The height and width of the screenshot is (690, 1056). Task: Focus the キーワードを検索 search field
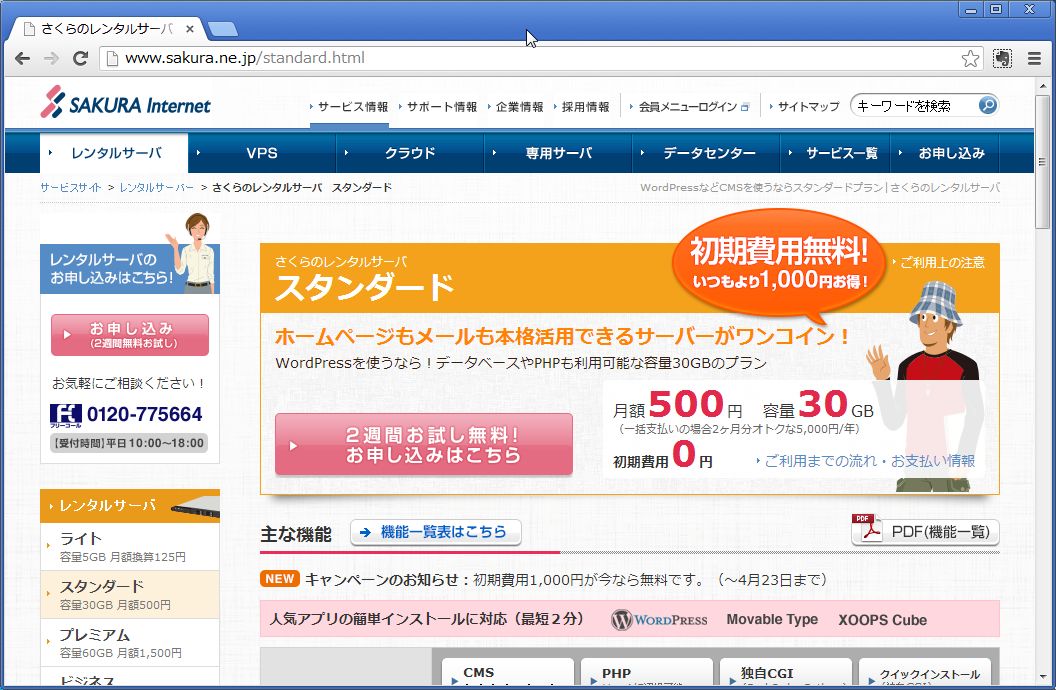915,106
